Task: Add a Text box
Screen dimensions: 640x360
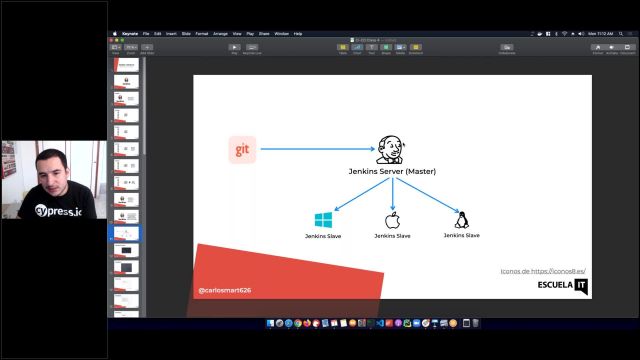Action: tap(371, 47)
